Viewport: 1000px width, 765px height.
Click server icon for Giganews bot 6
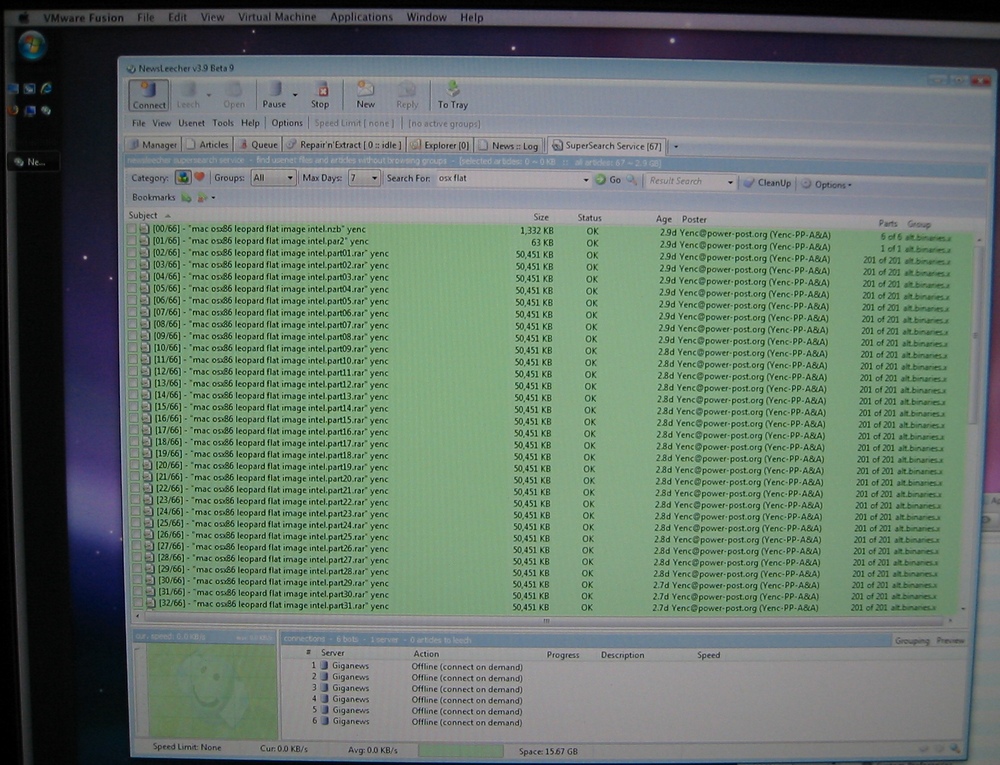[x=324, y=721]
